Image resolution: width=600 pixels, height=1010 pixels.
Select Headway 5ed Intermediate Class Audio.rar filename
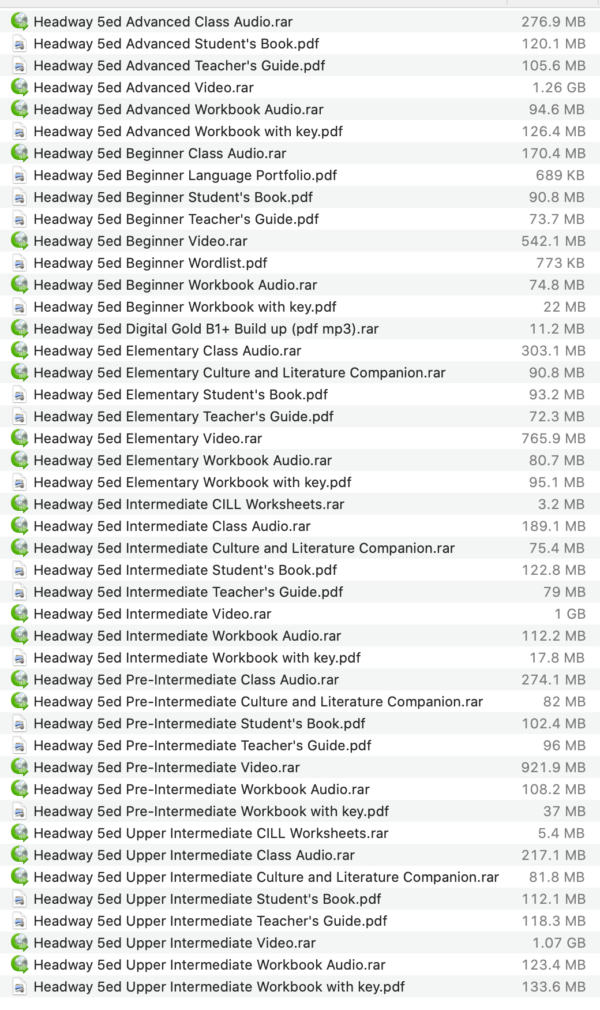(172, 526)
